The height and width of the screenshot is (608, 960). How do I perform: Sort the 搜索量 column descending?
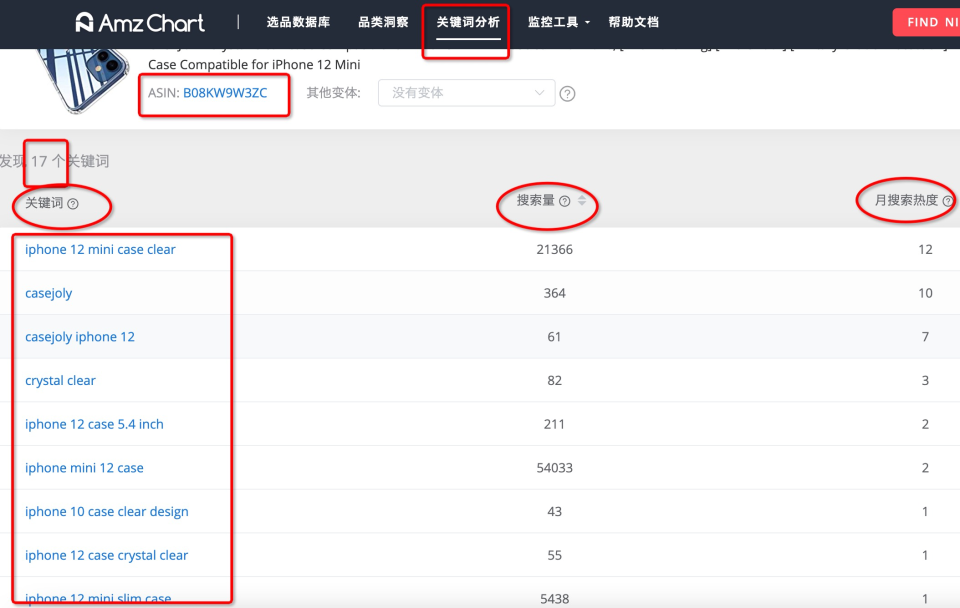[x=582, y=204]
